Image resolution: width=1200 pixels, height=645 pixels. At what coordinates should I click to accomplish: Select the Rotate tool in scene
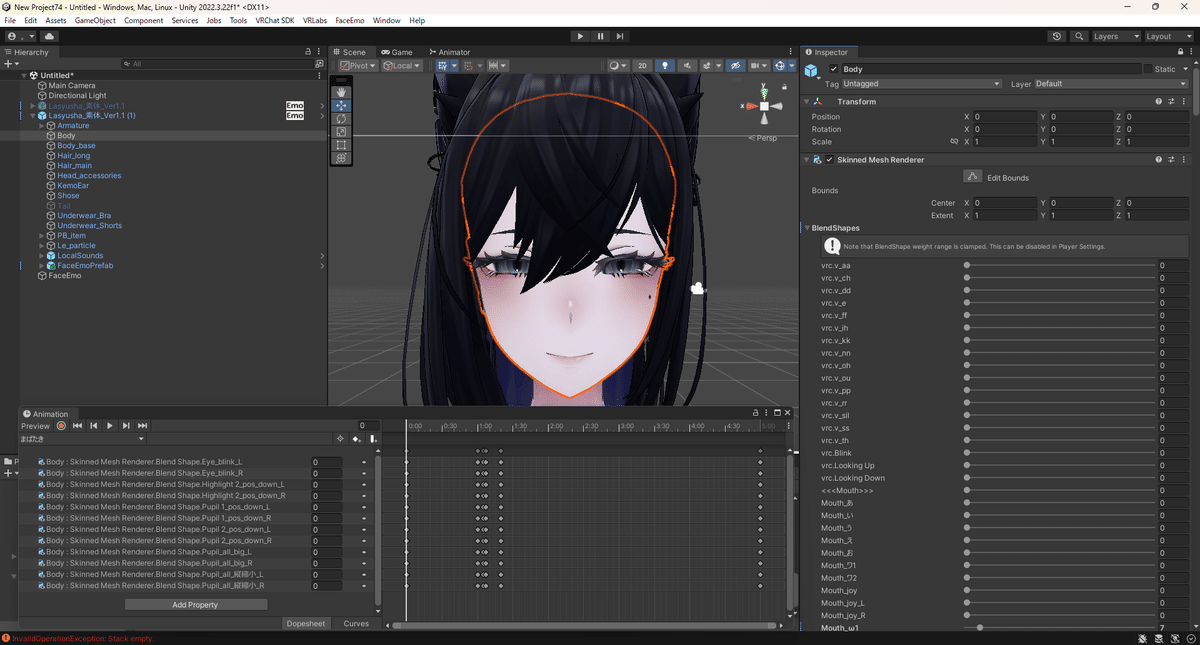[x=341, y=119]
